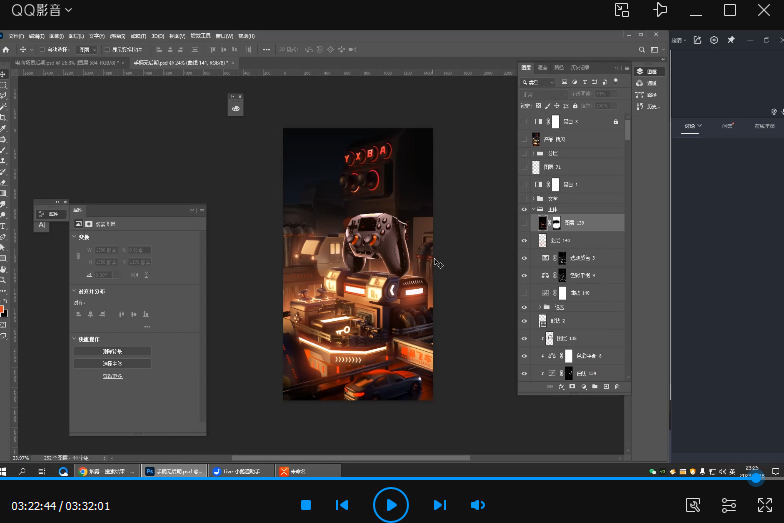Open the player settings sliders icon
Screen dimensions: 784x523
click(x=729, y=506)
